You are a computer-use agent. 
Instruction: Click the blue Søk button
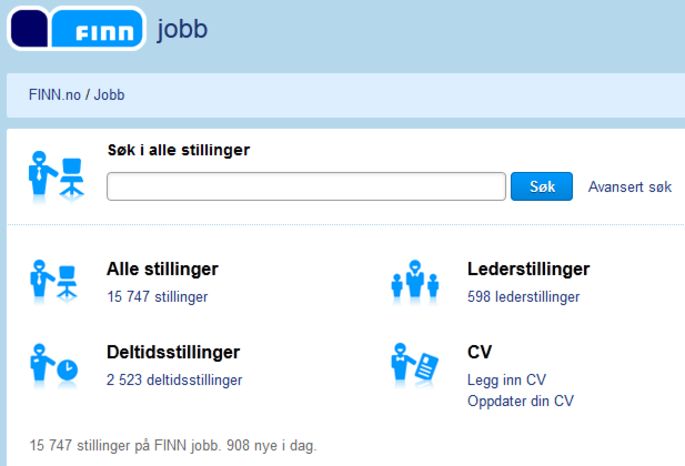(542, 186)
